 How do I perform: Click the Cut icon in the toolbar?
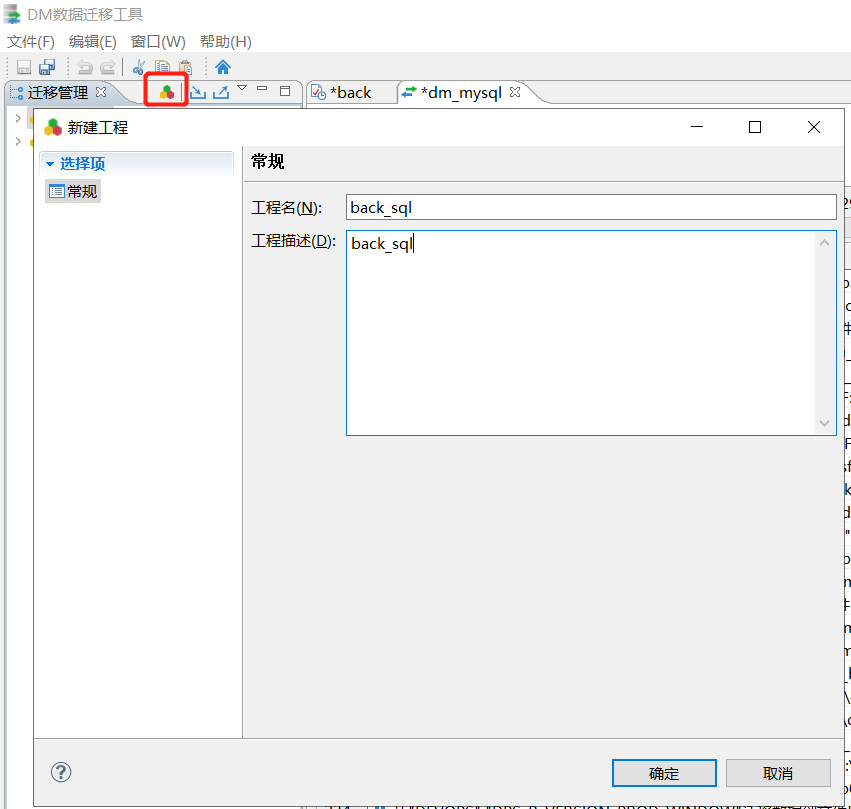coord(138,67)
